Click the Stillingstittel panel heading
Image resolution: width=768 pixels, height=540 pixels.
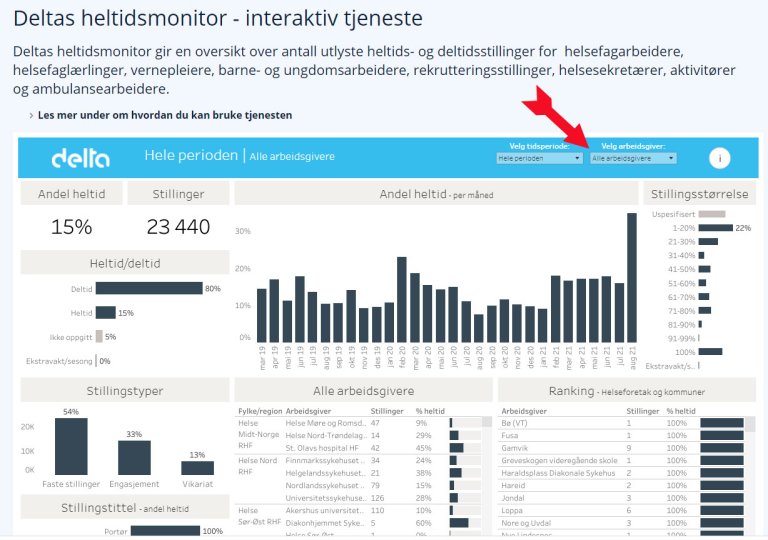[125, 508]
